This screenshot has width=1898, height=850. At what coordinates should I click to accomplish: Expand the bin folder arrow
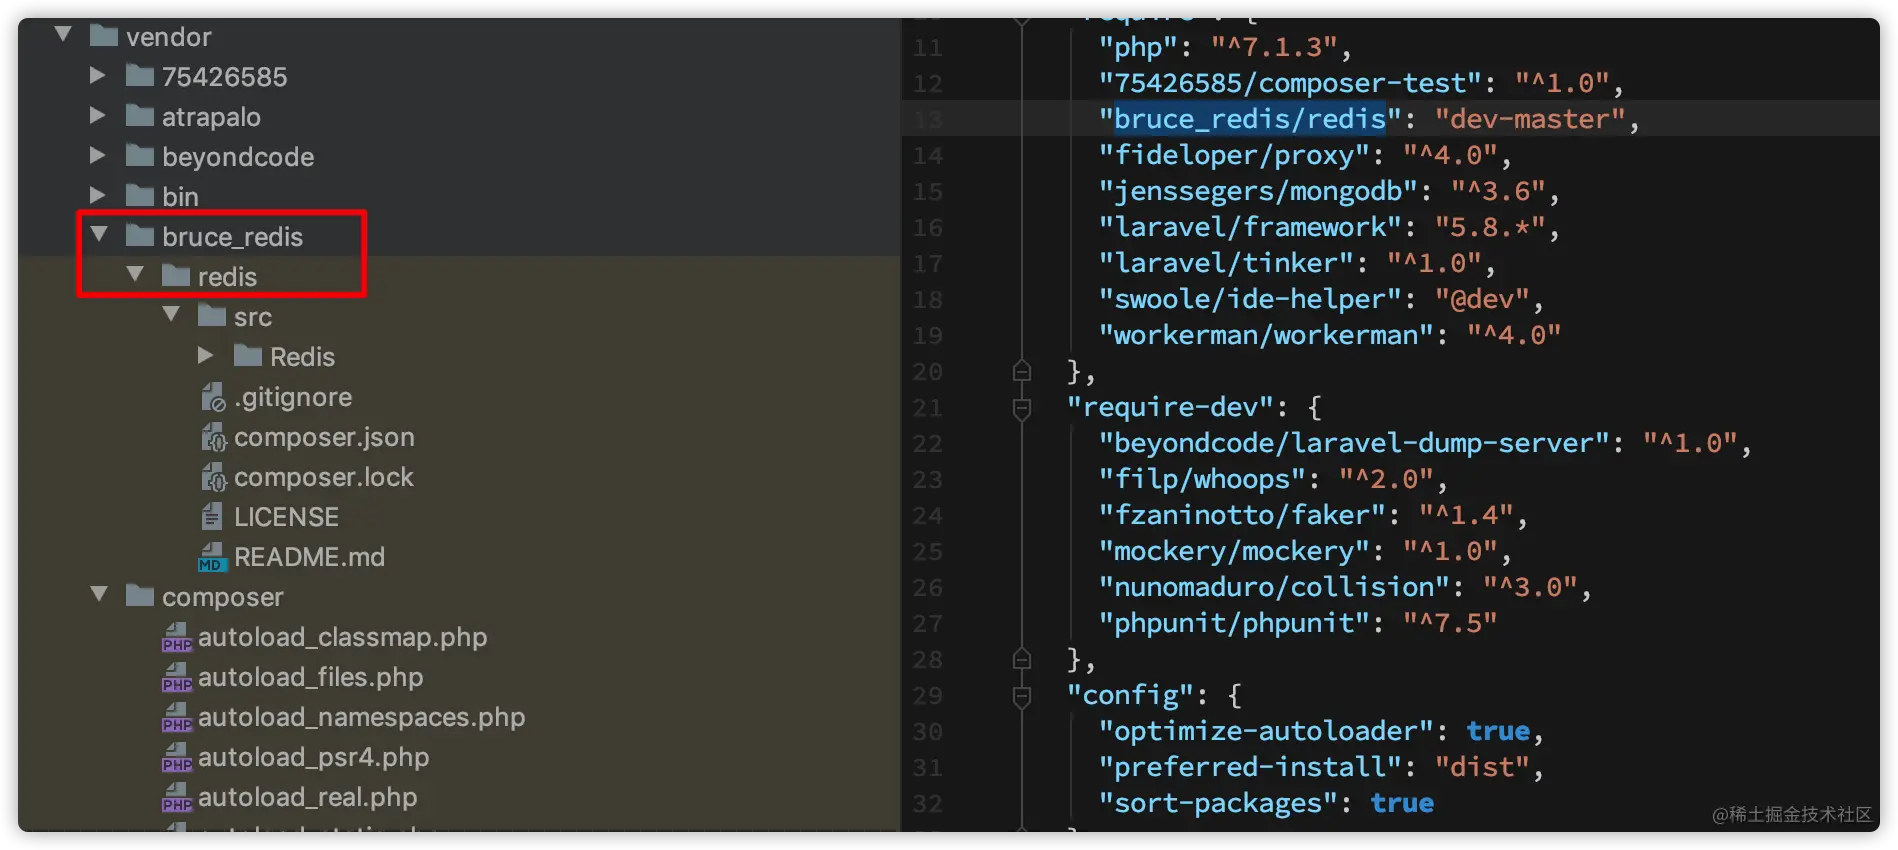[97, 195]
